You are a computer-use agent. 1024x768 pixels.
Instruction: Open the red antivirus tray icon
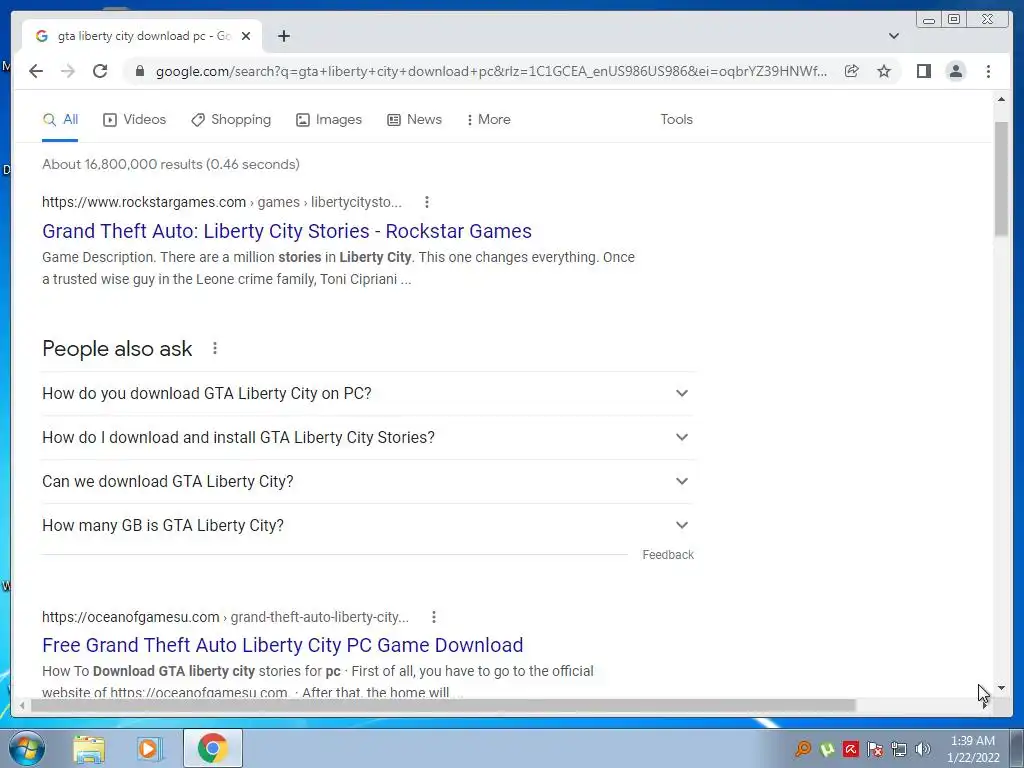(x=851, y=749)
